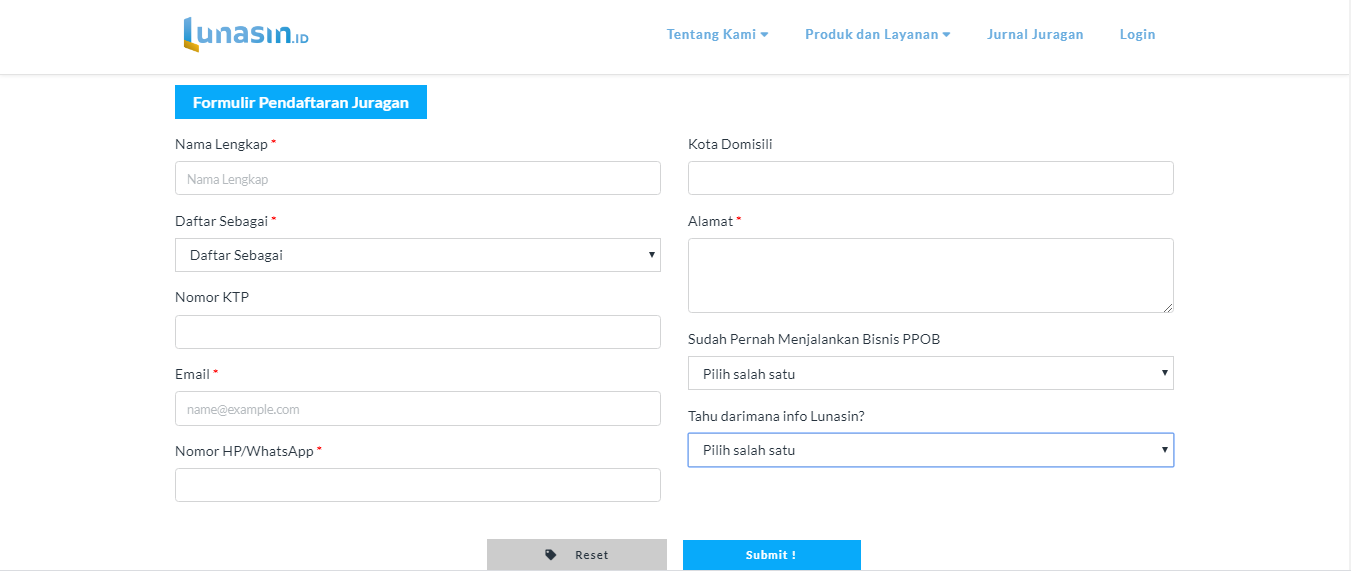Open the Daftar Sebagai dropdown
This screenshot has width=1351, height=573.
click(418, 255)
